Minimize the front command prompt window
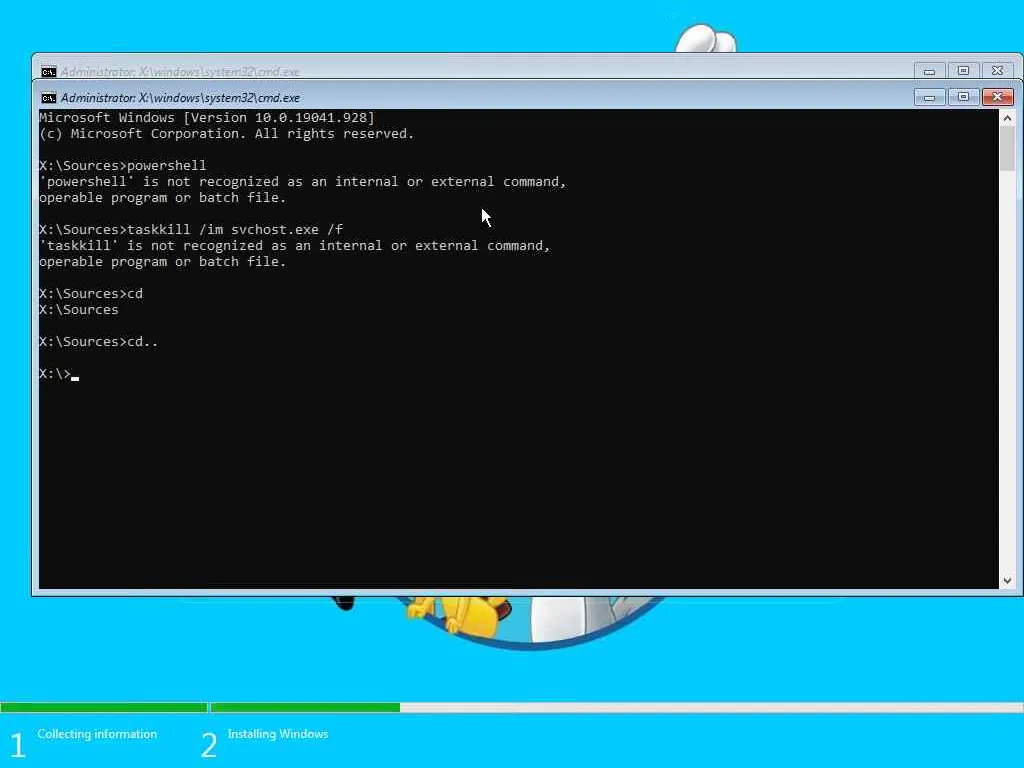Screen dimensions: 1024x768 click(x=929, y=97)
